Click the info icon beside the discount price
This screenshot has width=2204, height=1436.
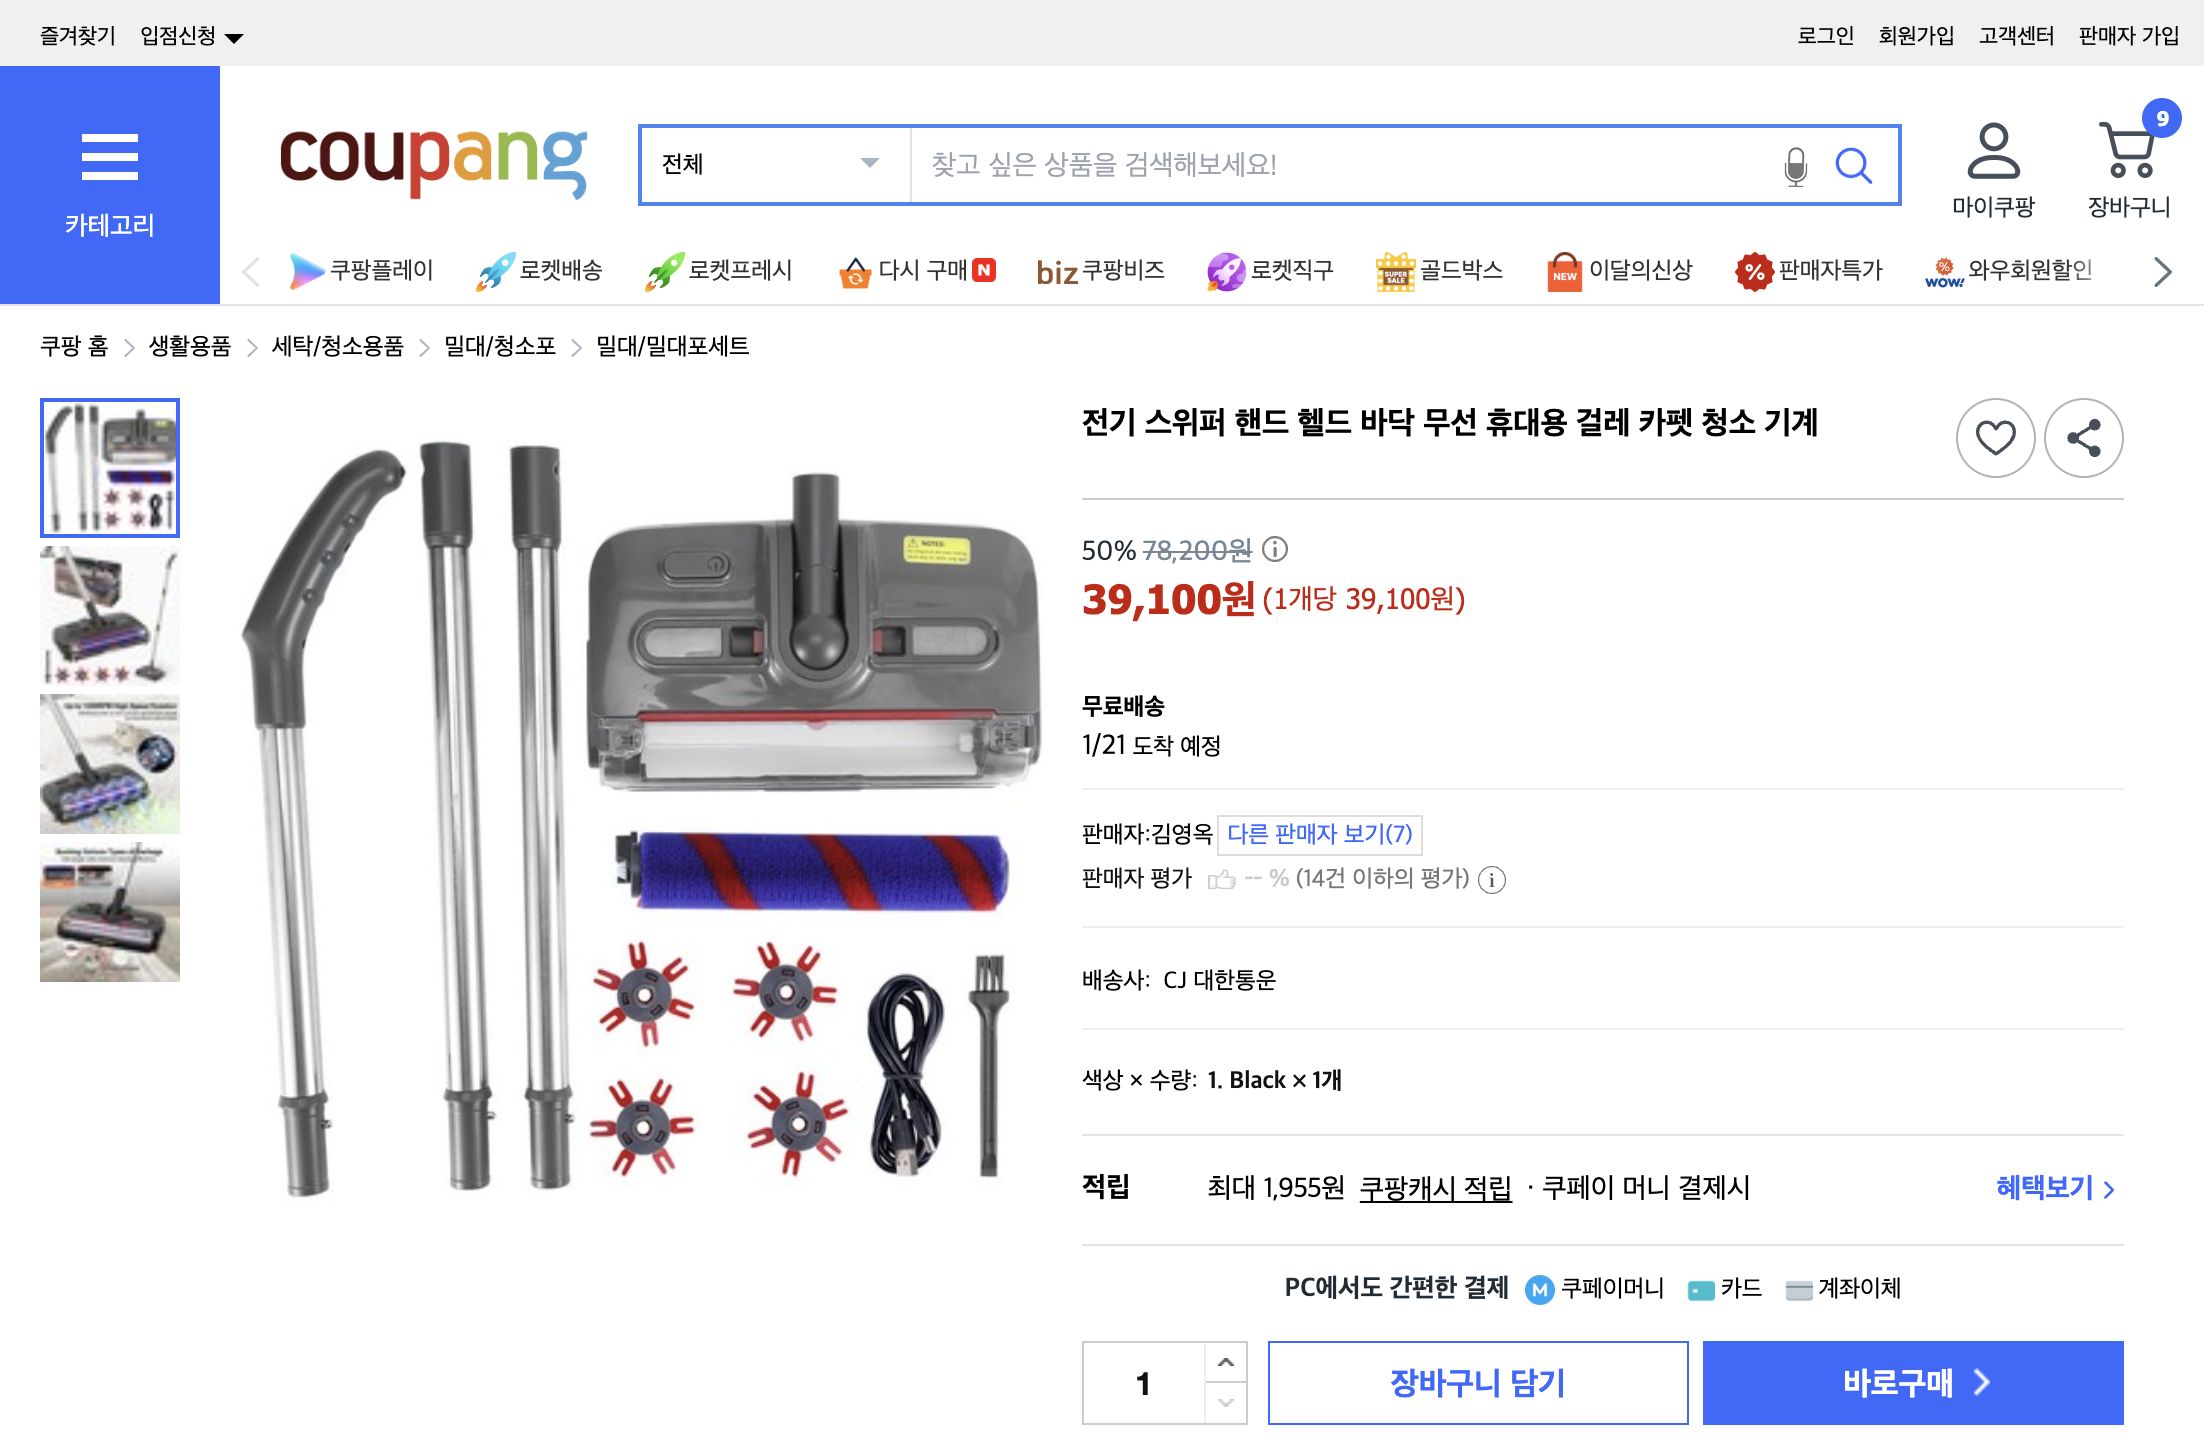click(1272, 550)
